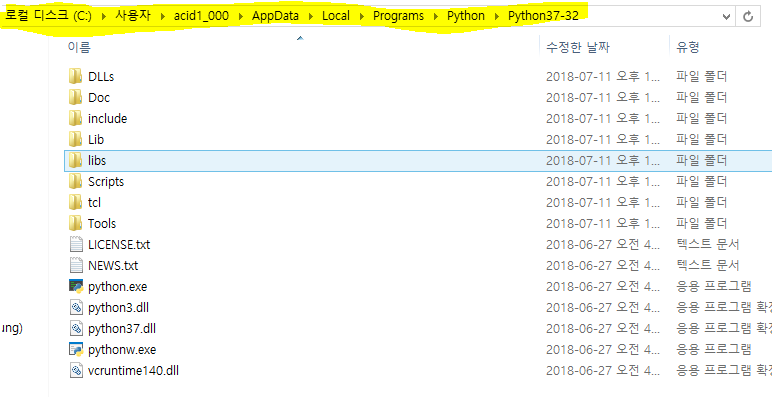Select the Tools folder name
This screenshot has height=397, width=772.
point(102,224)
